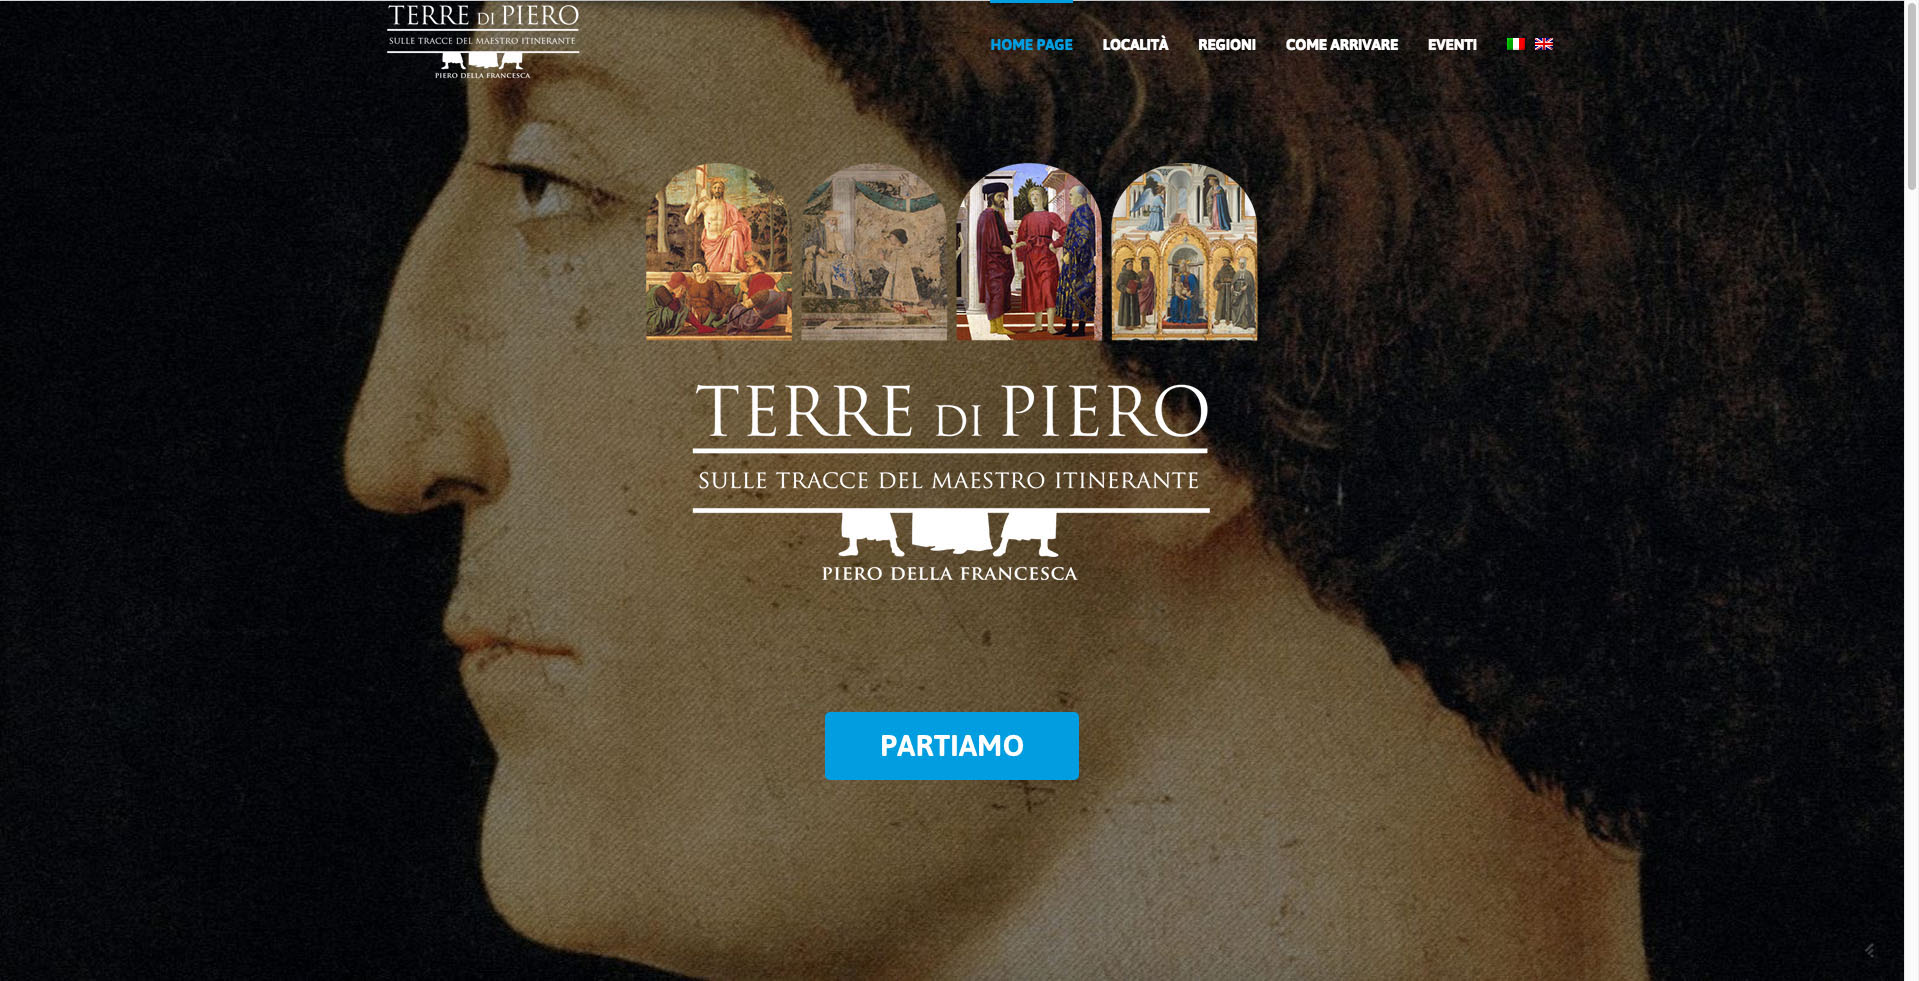Open the Flagellation painting thumbnail
Screen dimensions: 1919x981
coord(1029,252)
